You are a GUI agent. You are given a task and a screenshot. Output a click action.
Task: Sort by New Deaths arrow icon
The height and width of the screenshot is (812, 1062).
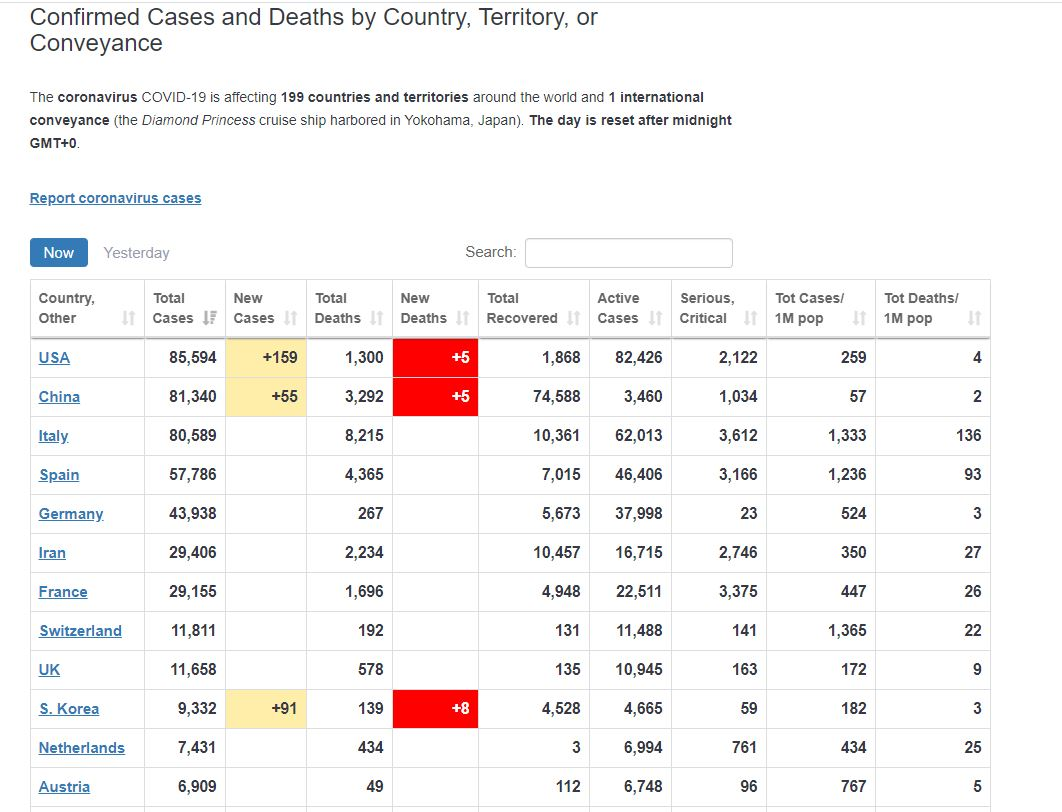463,318
